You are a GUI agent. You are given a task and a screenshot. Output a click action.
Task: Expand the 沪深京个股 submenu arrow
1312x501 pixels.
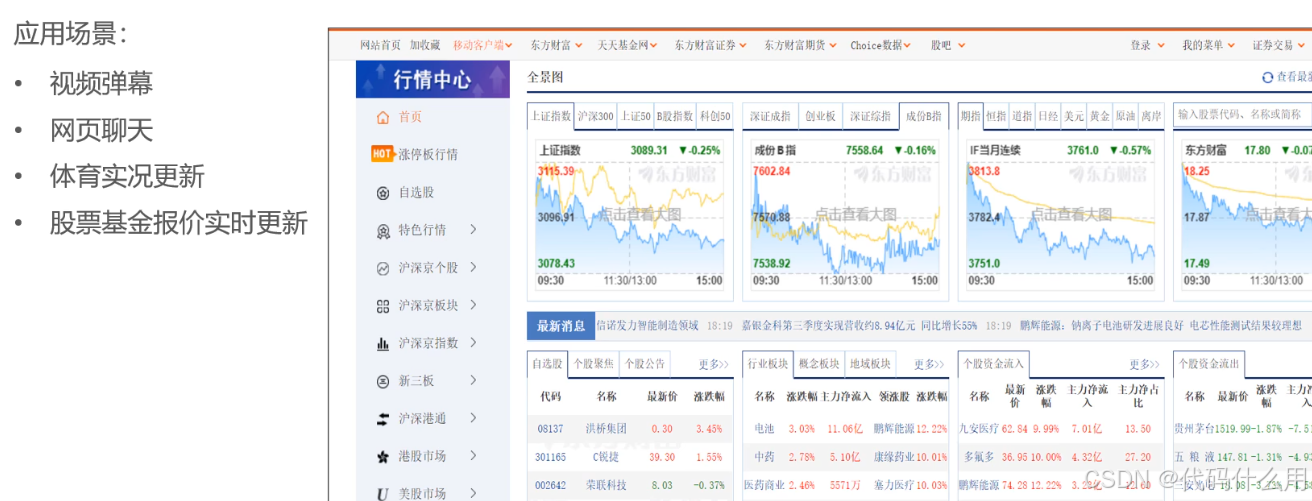tap(473, 267)
